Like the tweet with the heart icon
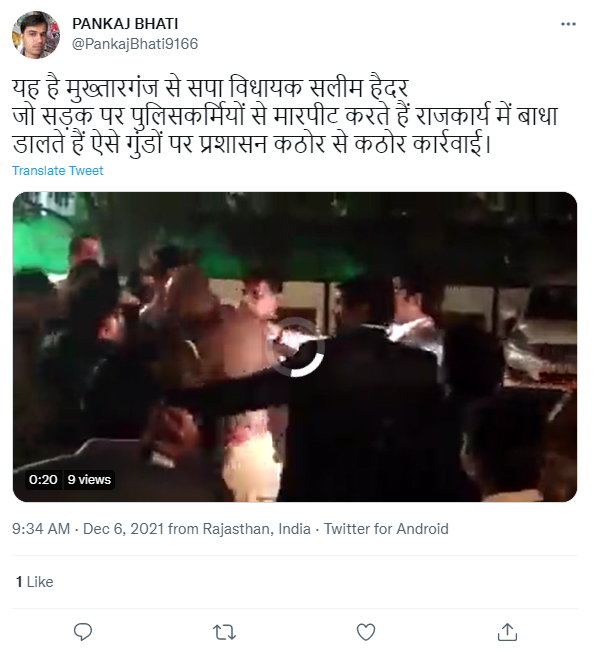 [366, 632]
